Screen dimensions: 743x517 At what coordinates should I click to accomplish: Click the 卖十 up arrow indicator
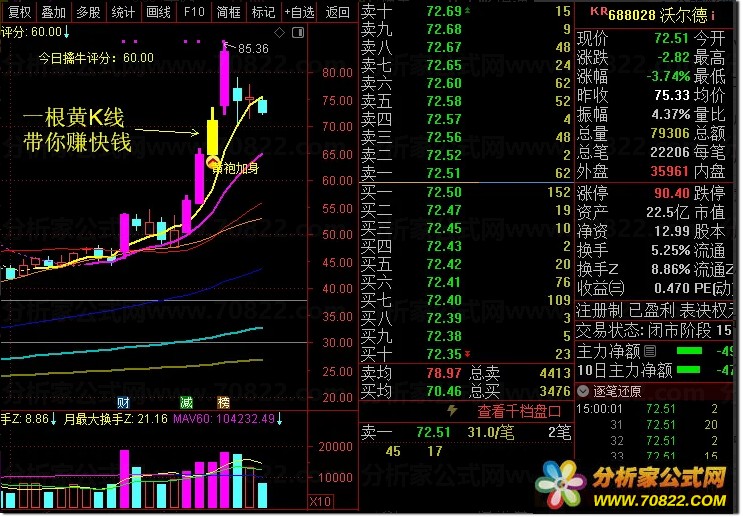[x=468, y=10]
